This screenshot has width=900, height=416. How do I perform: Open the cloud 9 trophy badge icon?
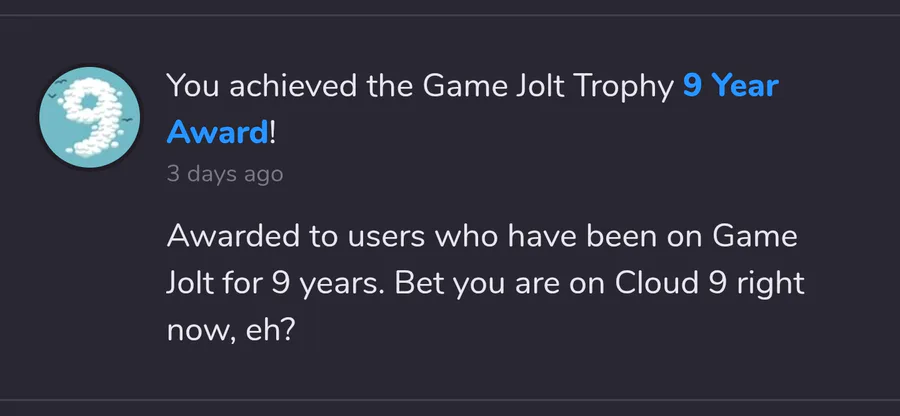89,118
